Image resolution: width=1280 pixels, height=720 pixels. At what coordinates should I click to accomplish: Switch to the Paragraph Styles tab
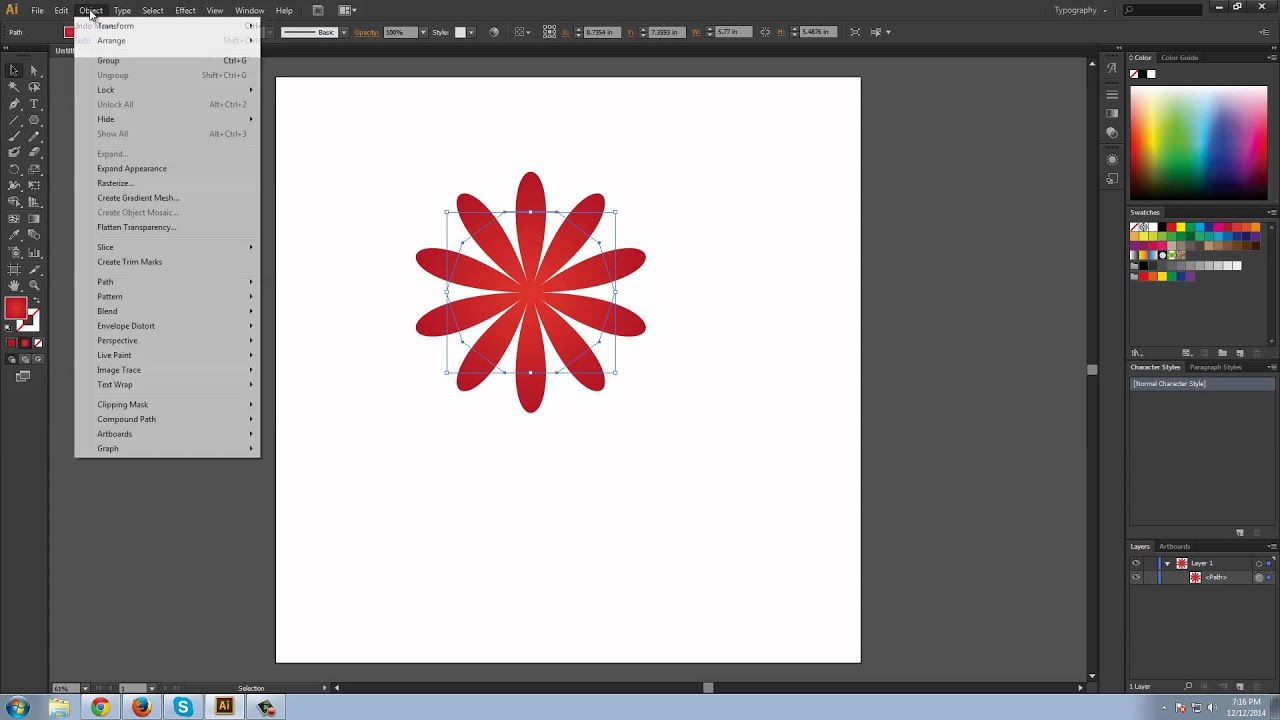[x=1215, y=367]
